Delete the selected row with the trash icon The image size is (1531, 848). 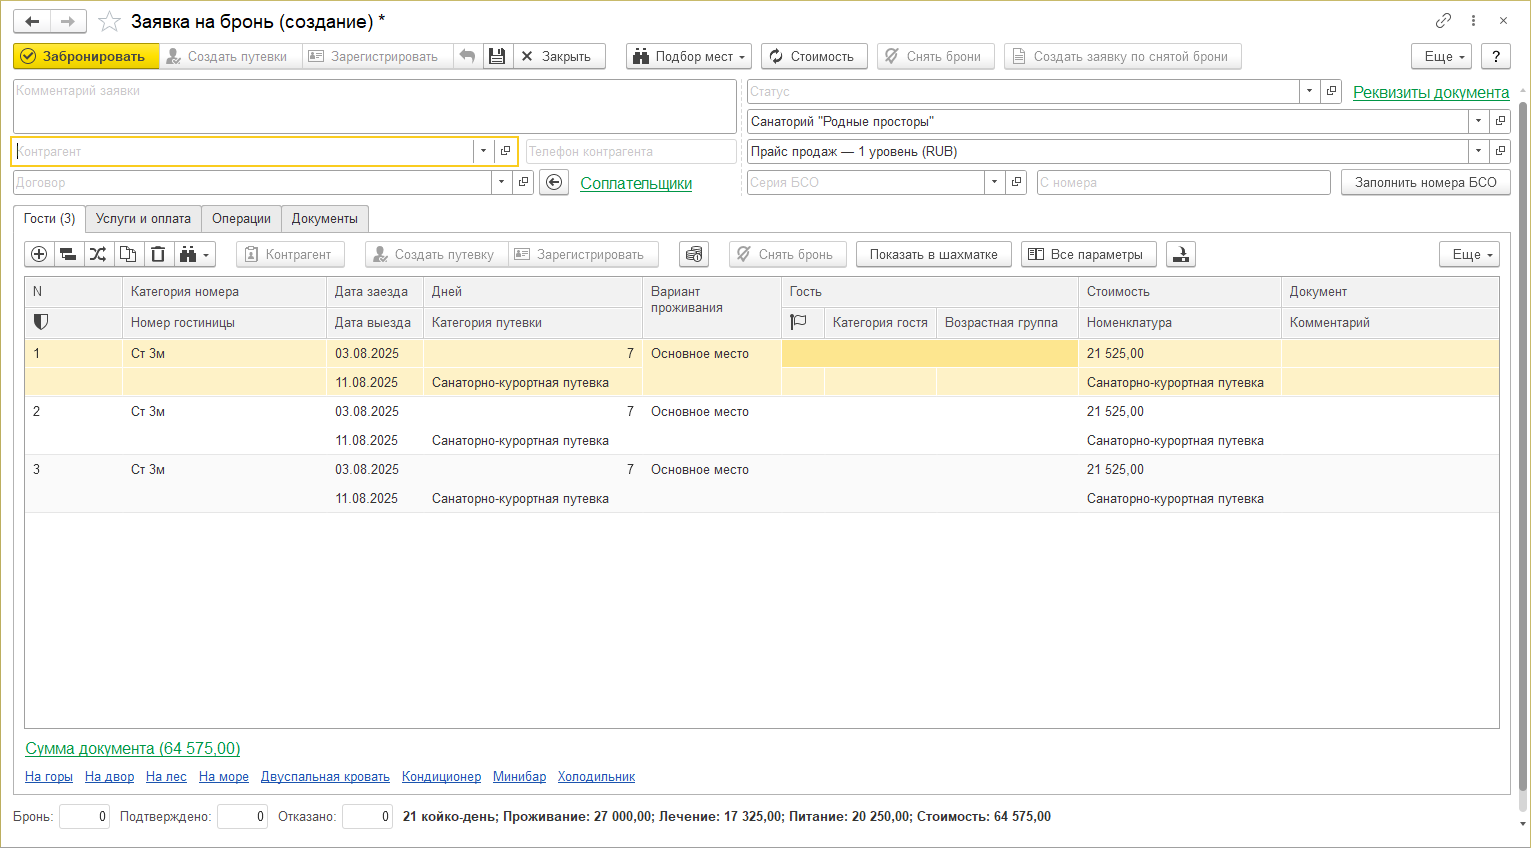158,255
